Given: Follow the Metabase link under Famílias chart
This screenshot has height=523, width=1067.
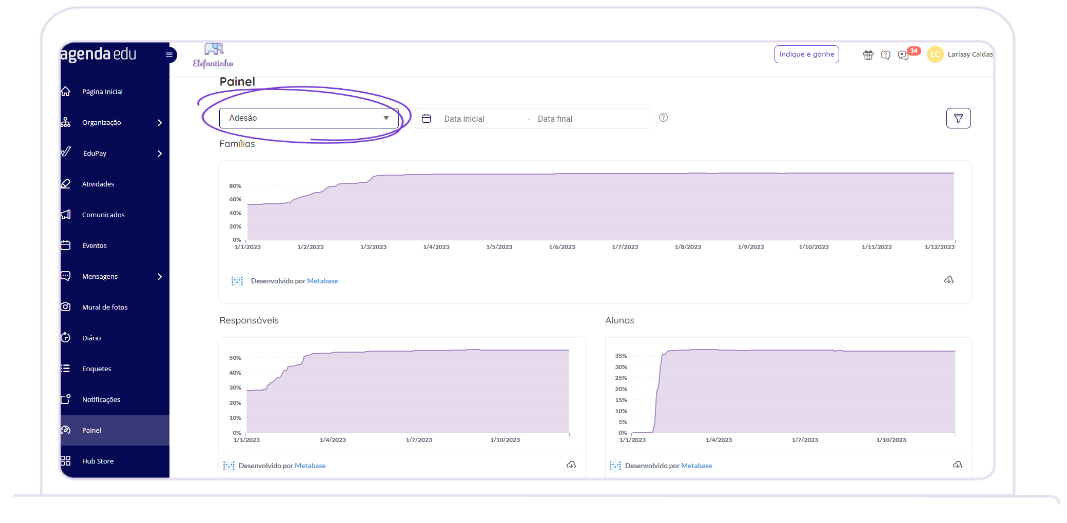Looking at the screenshot, I should (322, 281).
